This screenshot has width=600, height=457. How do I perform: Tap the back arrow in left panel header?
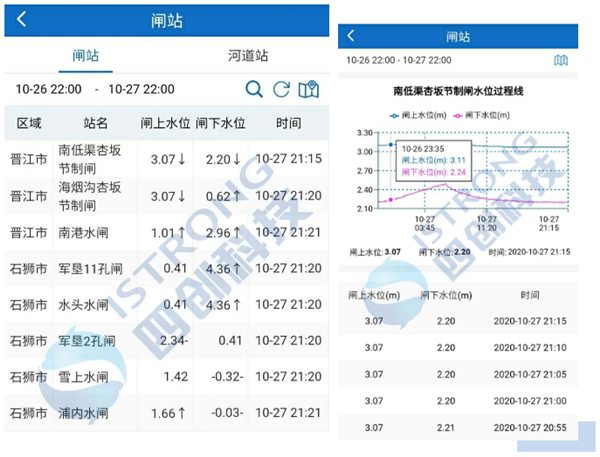22,20
